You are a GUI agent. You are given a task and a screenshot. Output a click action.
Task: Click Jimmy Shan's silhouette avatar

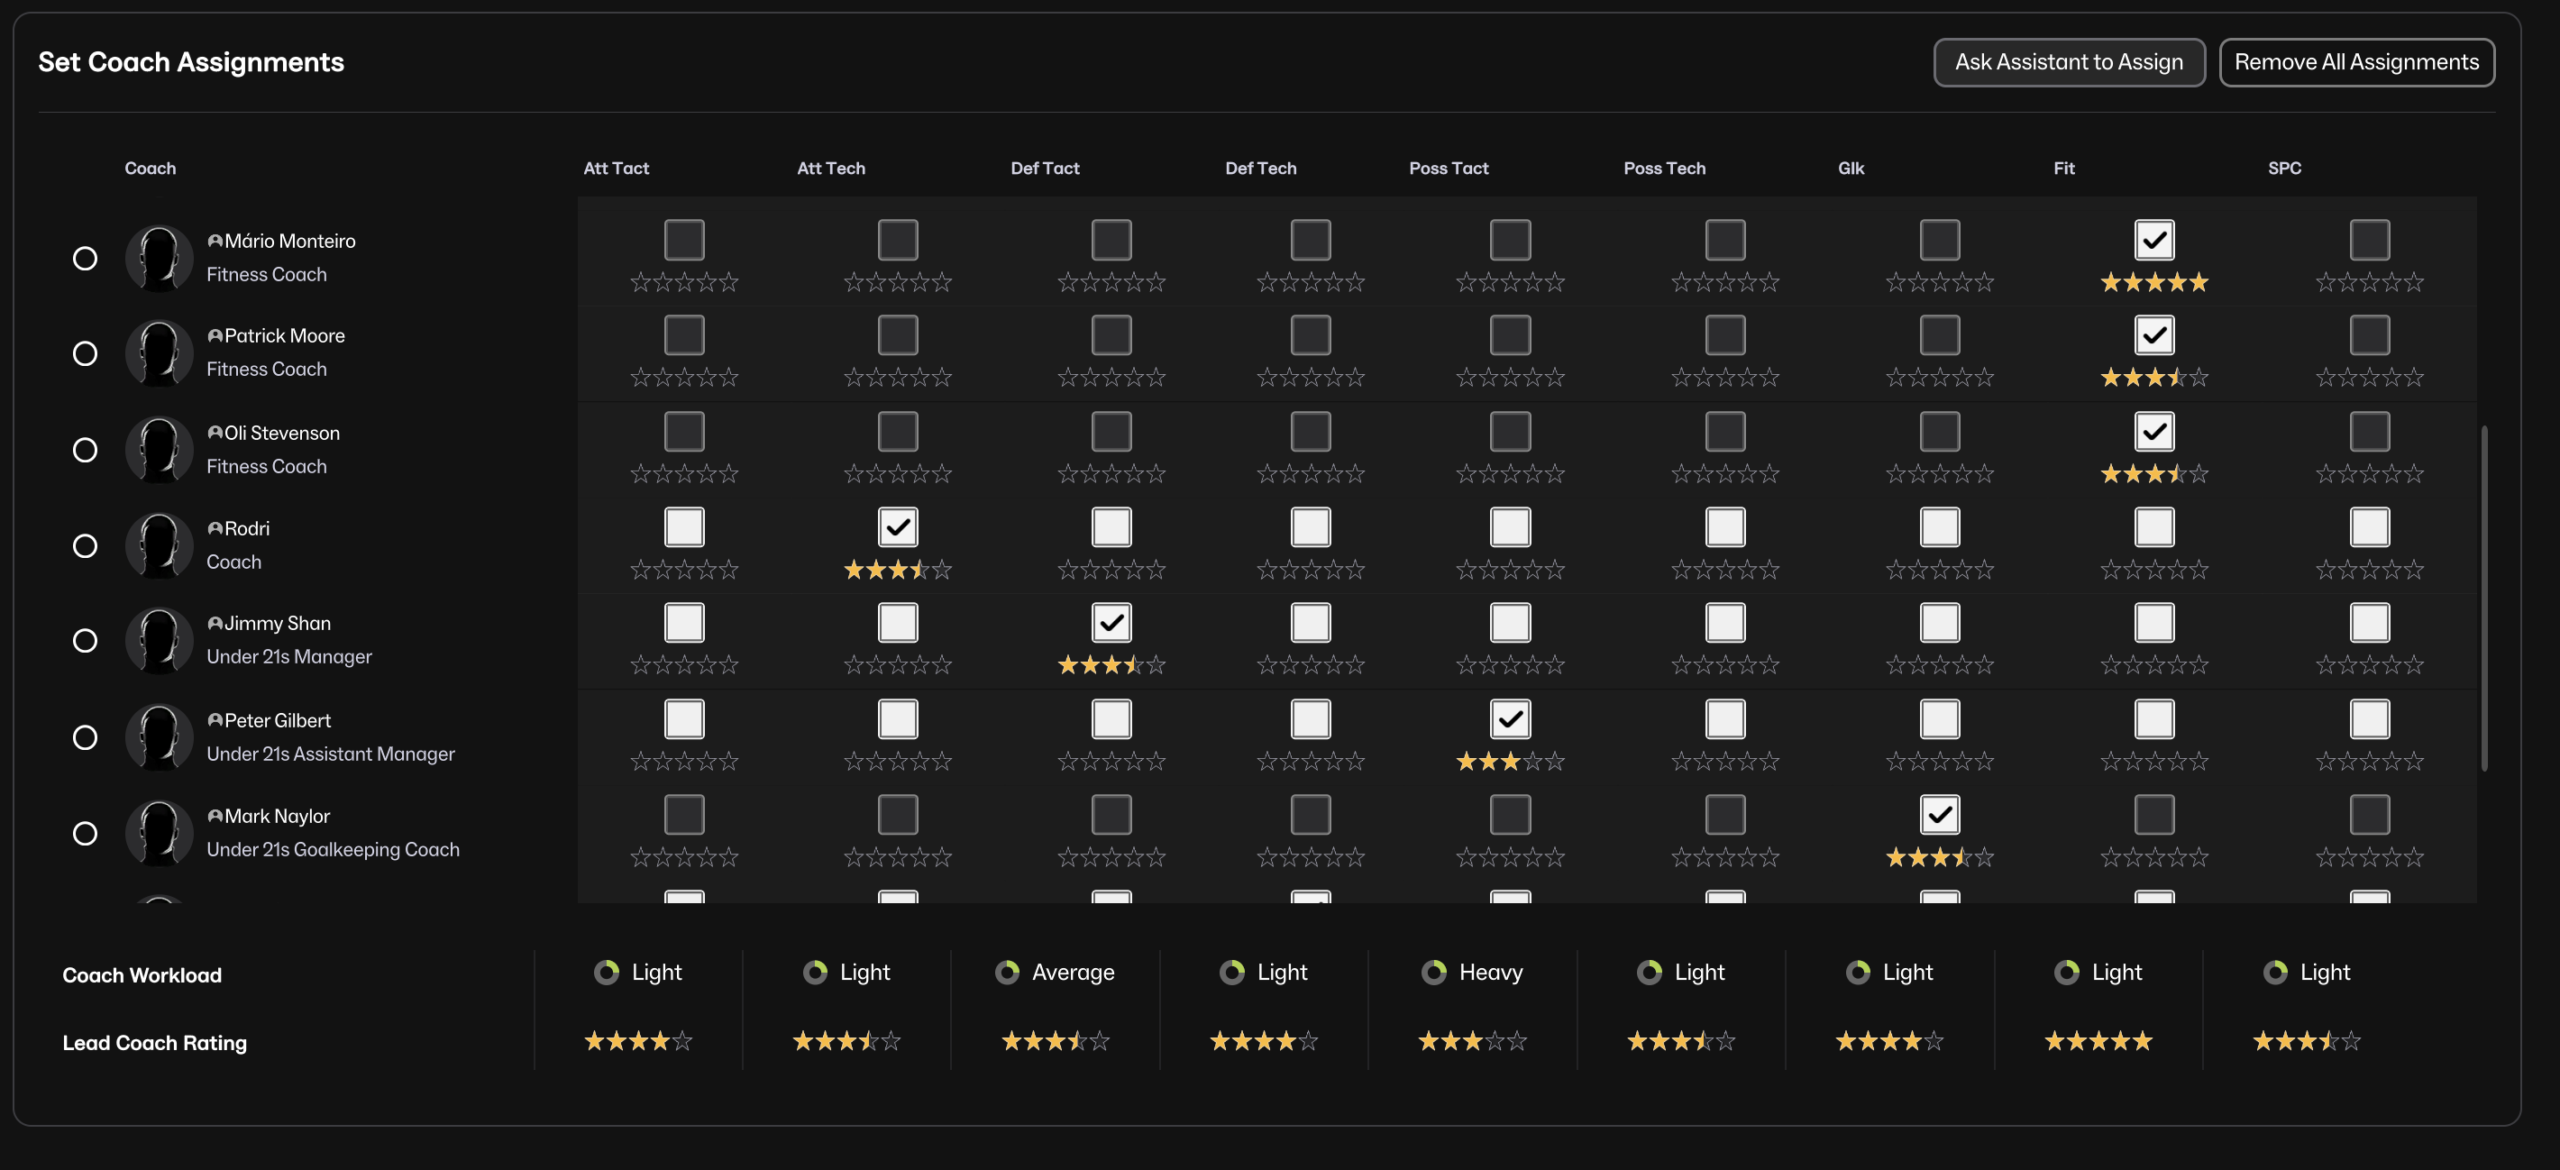point(158,640)
